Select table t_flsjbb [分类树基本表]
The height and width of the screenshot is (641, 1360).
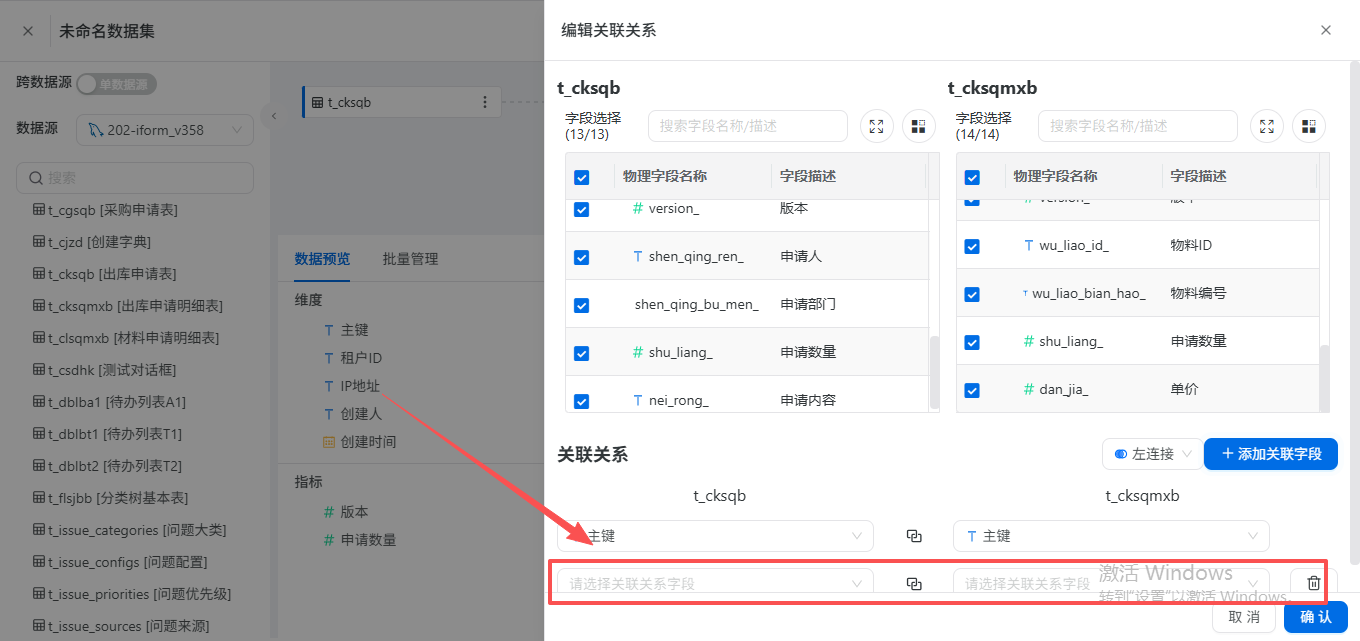click(x=110, y=498)
